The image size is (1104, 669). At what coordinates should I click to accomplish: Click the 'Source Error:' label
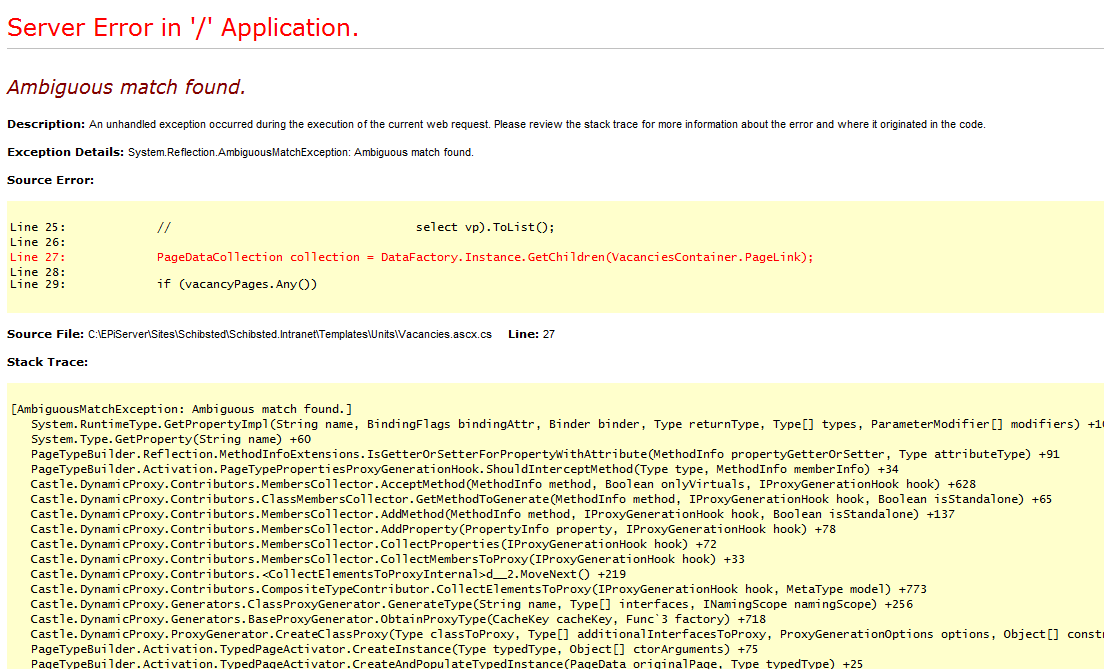point(50,180)
